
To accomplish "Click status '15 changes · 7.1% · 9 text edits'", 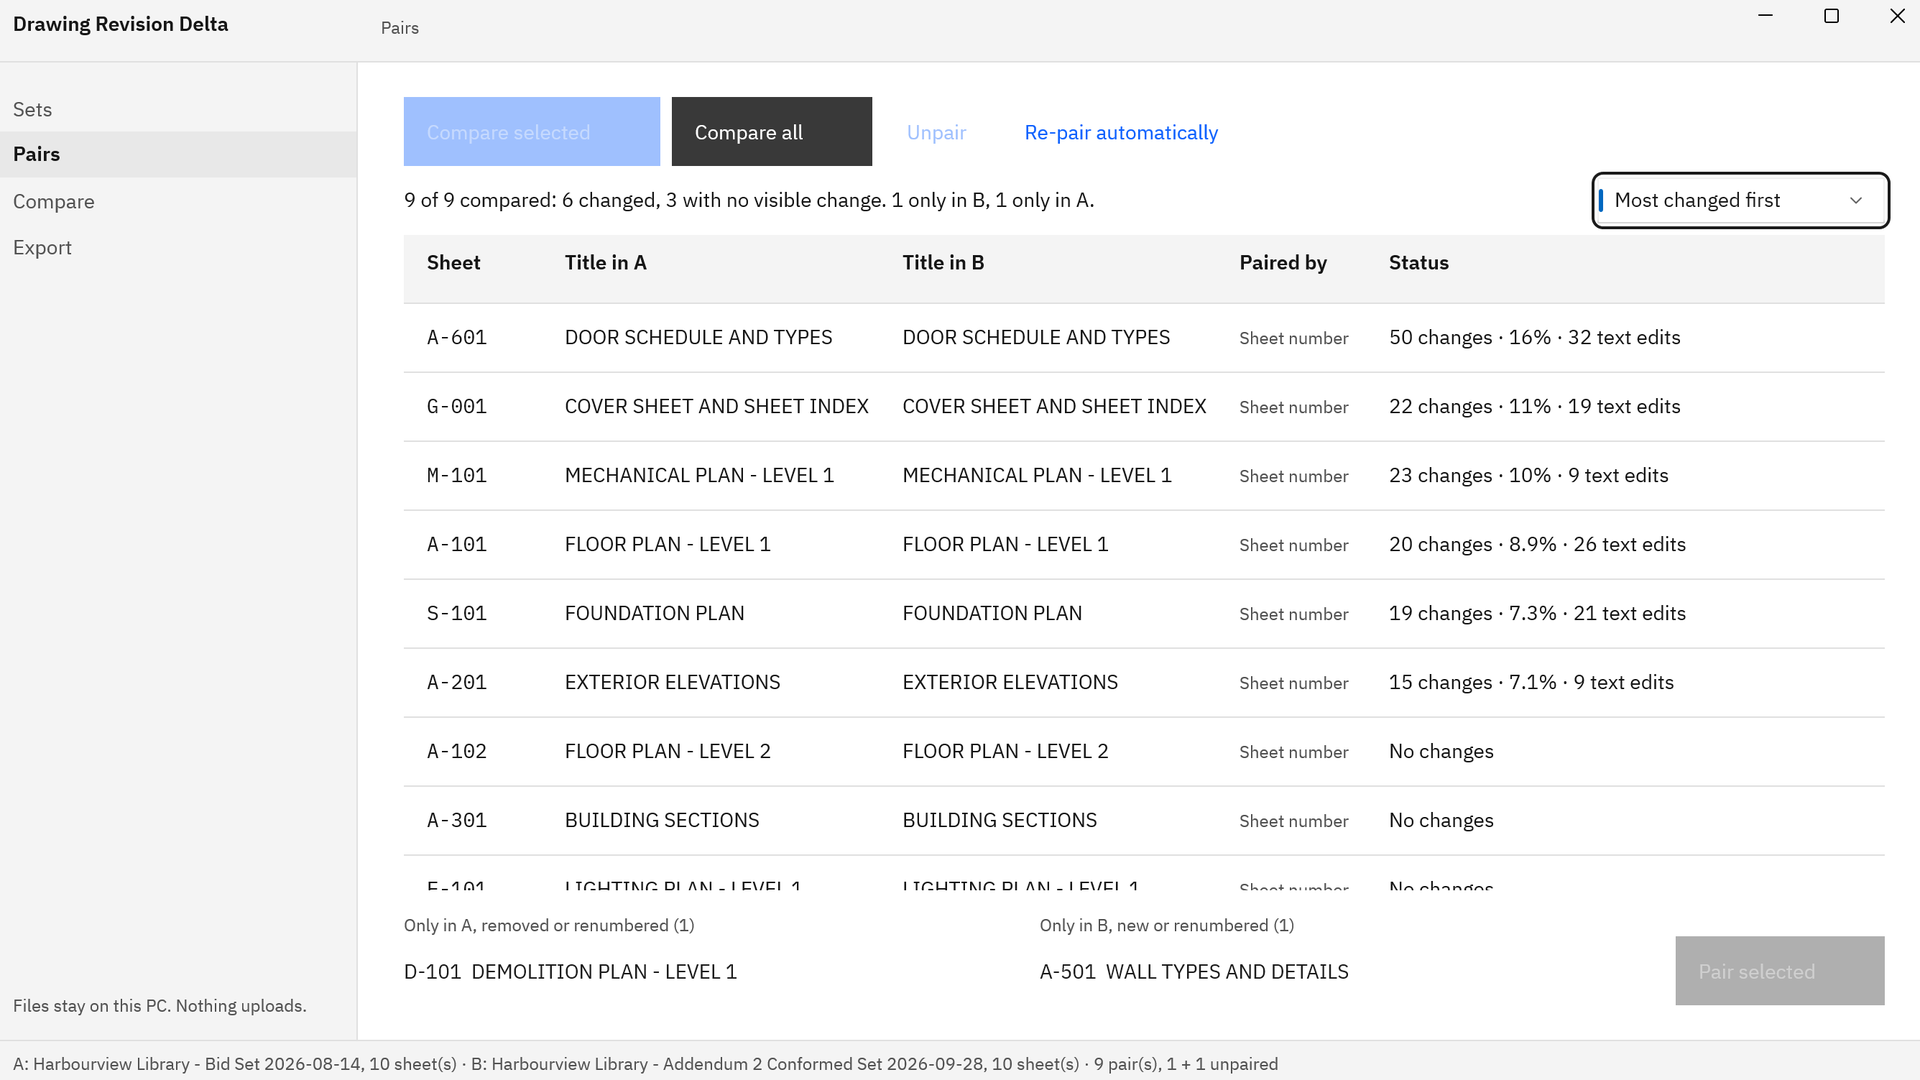I will point(1532,683).
